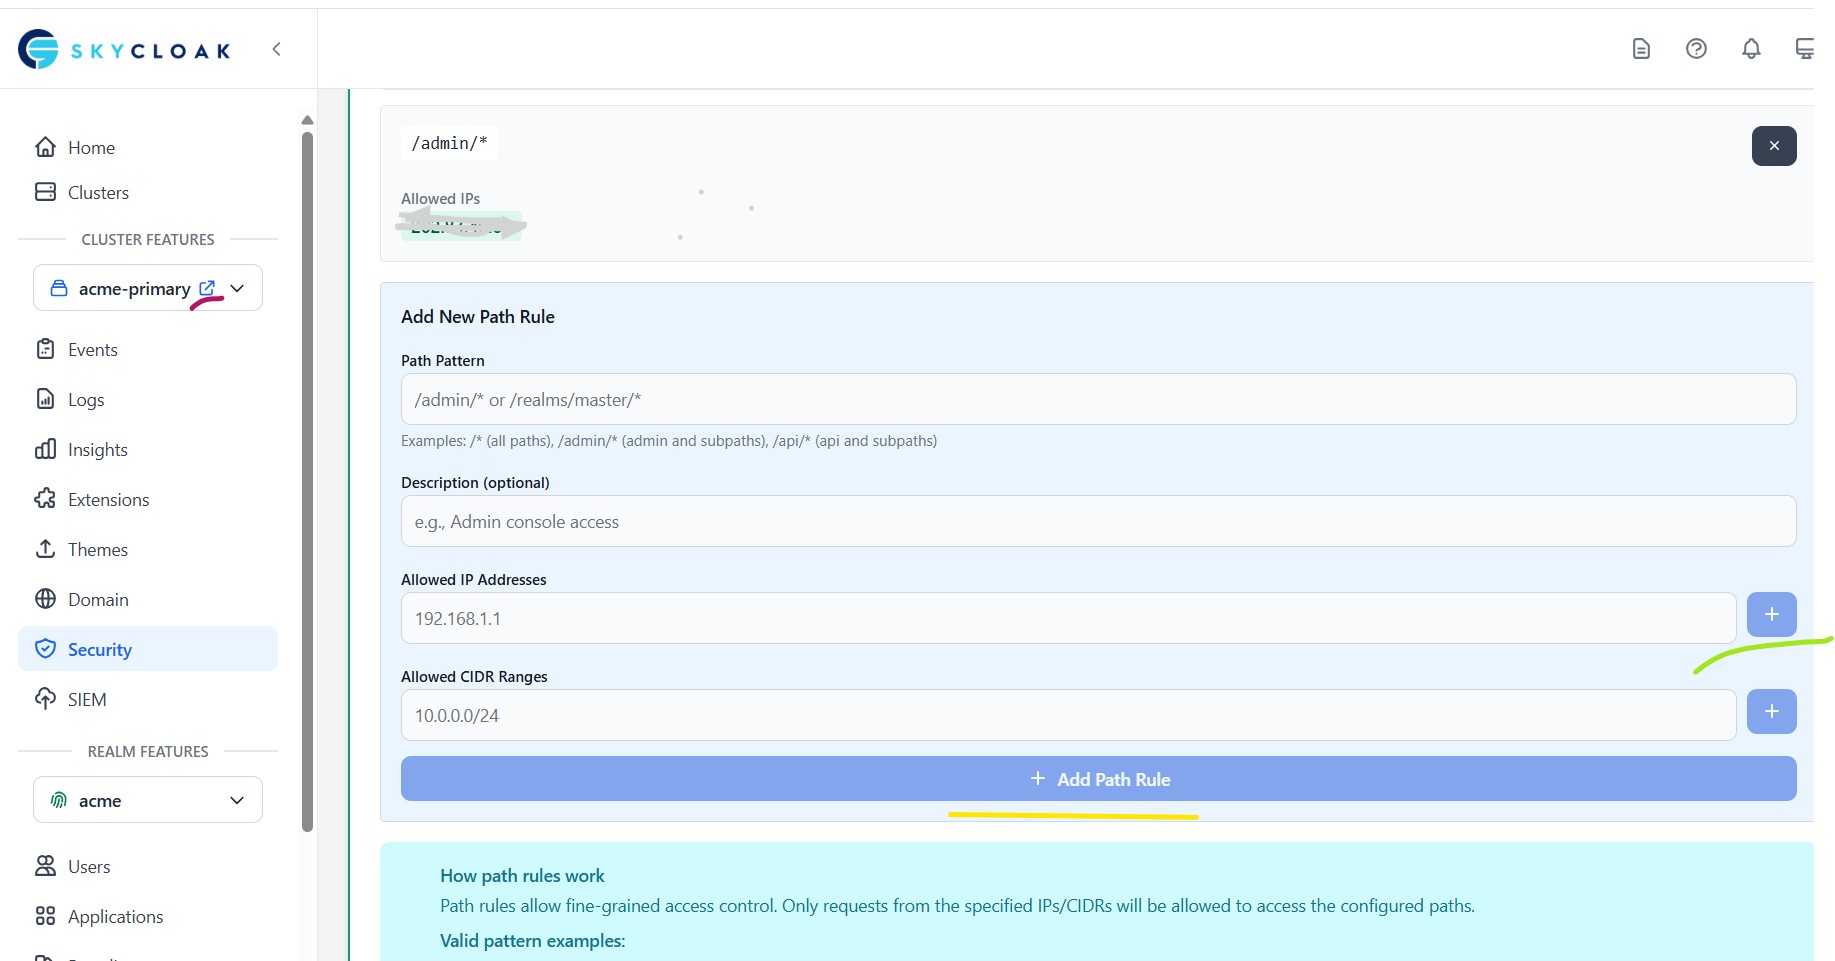Click the monitor icon in top bar
Image resolution: width=1835 pixels, height=961 pixels.
1804,49
